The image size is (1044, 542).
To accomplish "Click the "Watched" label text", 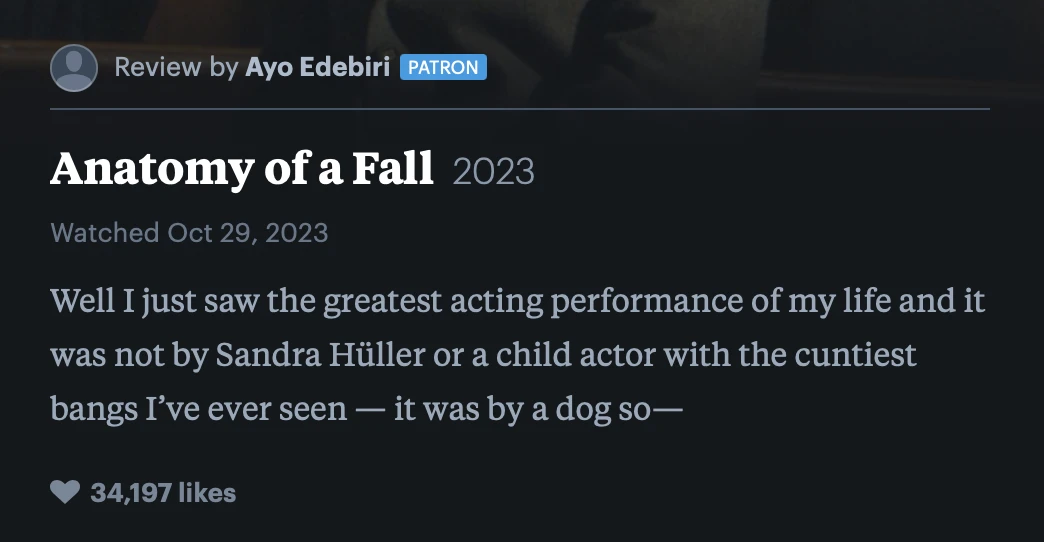I will coord(104,233).
